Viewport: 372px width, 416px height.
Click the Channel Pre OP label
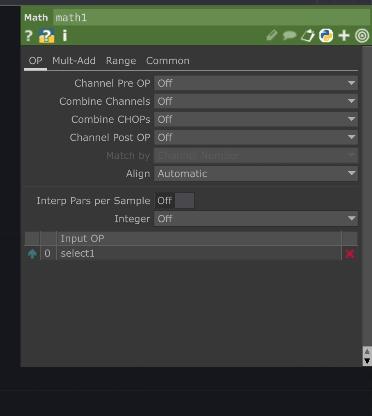[x=112, y=83]
